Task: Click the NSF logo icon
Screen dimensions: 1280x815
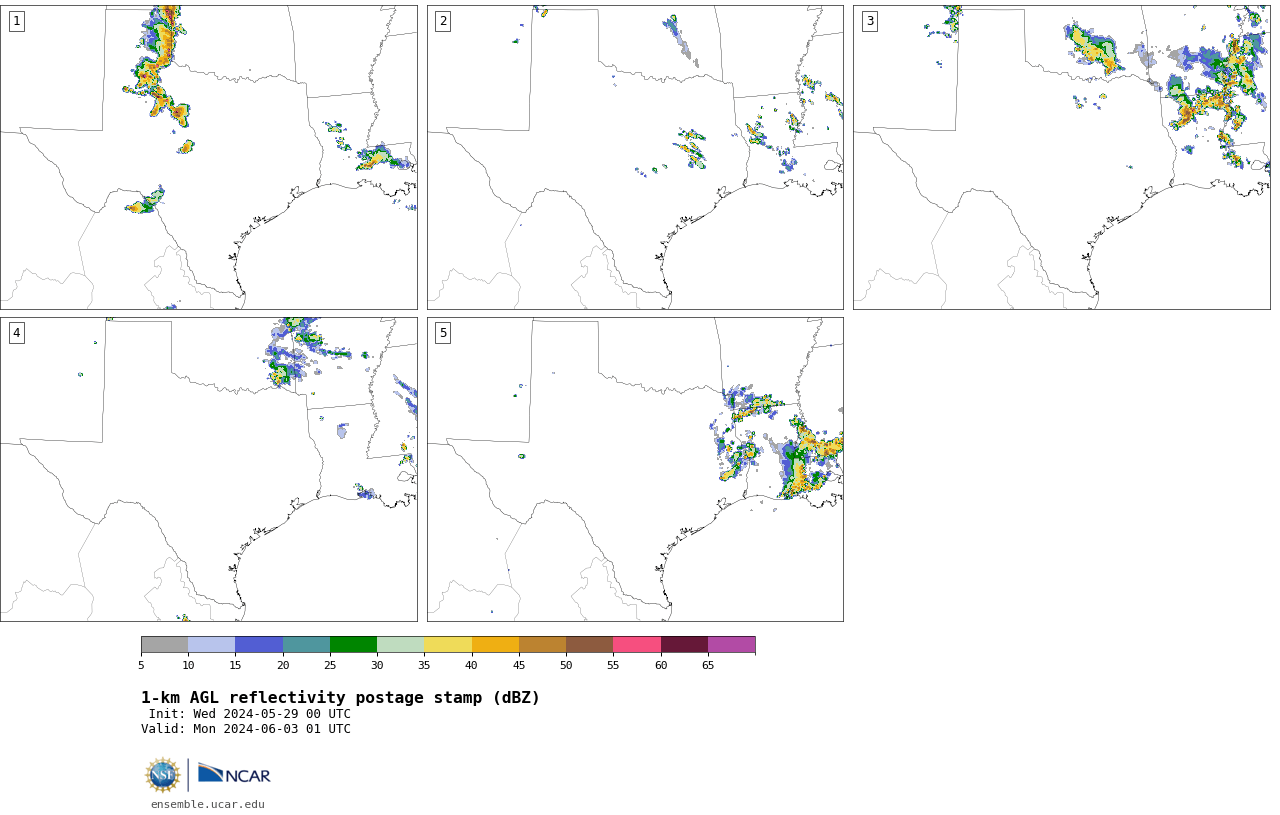Action: pos(163,775)
